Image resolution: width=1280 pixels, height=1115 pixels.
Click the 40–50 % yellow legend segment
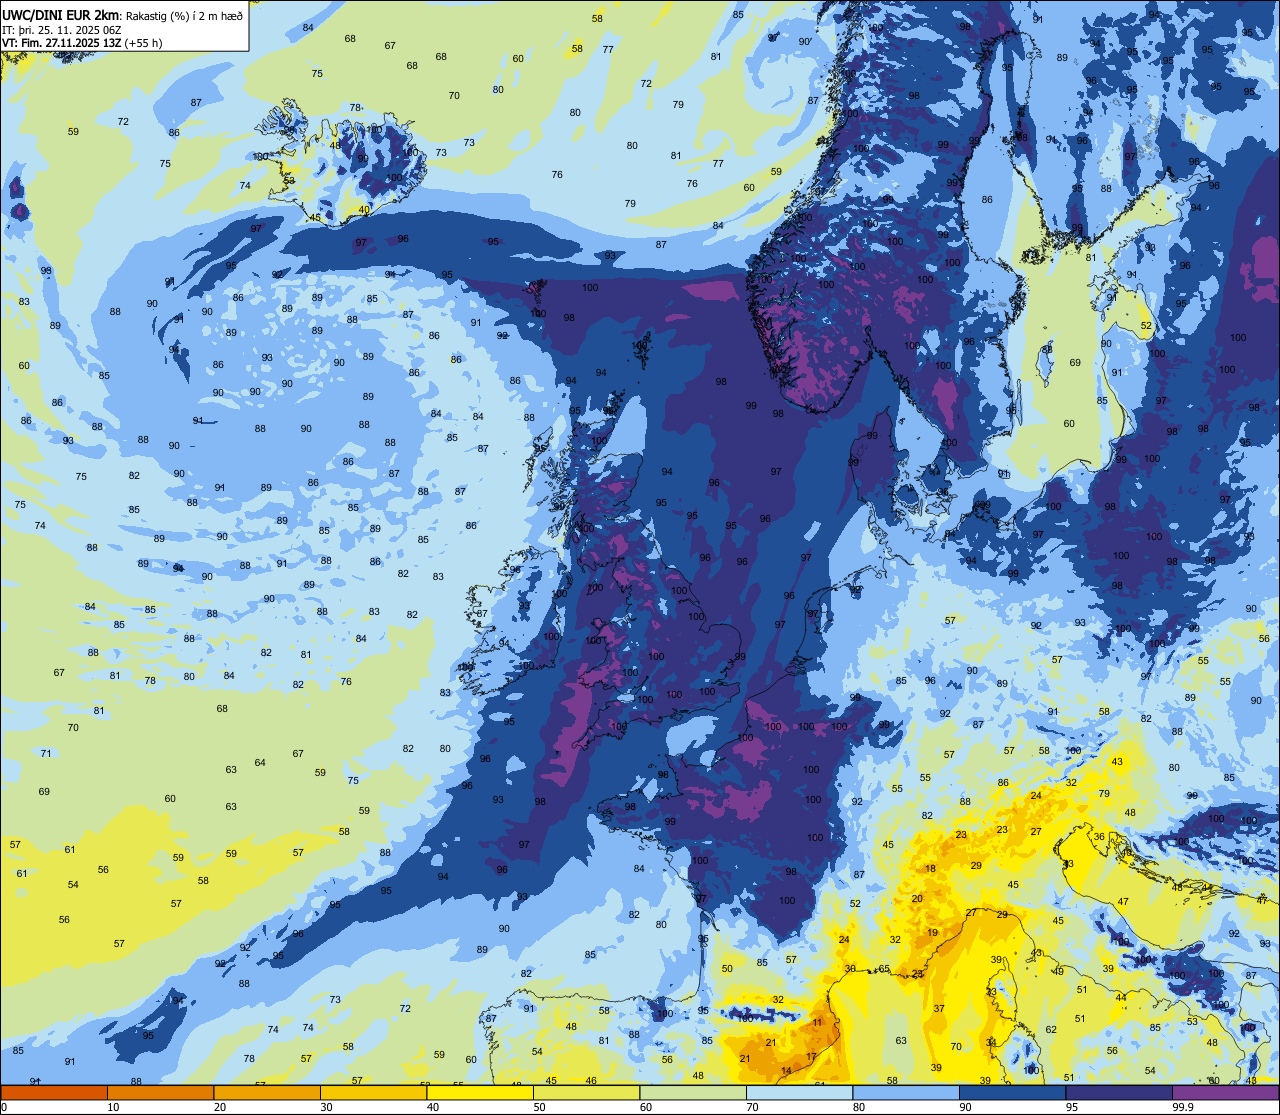point(480,1093)
